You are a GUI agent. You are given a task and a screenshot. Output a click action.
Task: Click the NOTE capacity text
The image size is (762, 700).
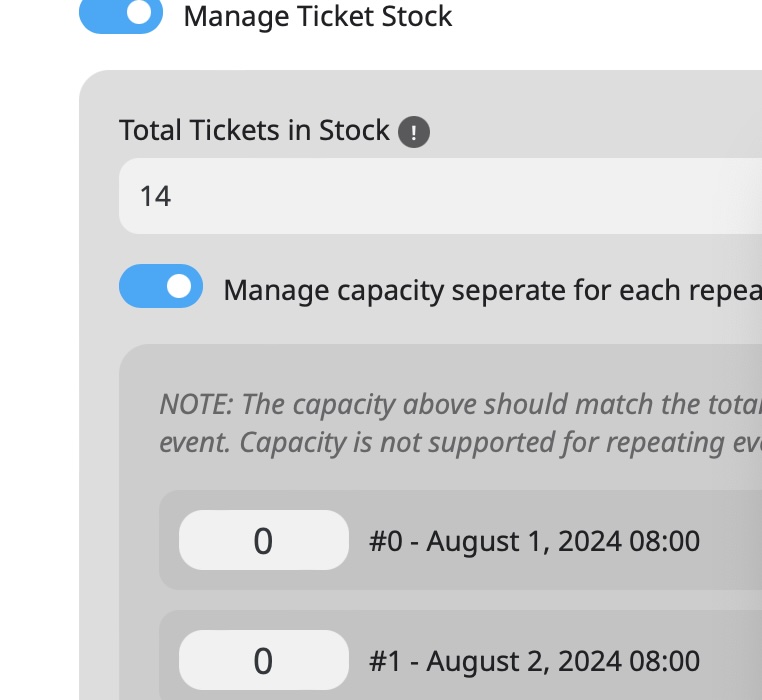461,423
